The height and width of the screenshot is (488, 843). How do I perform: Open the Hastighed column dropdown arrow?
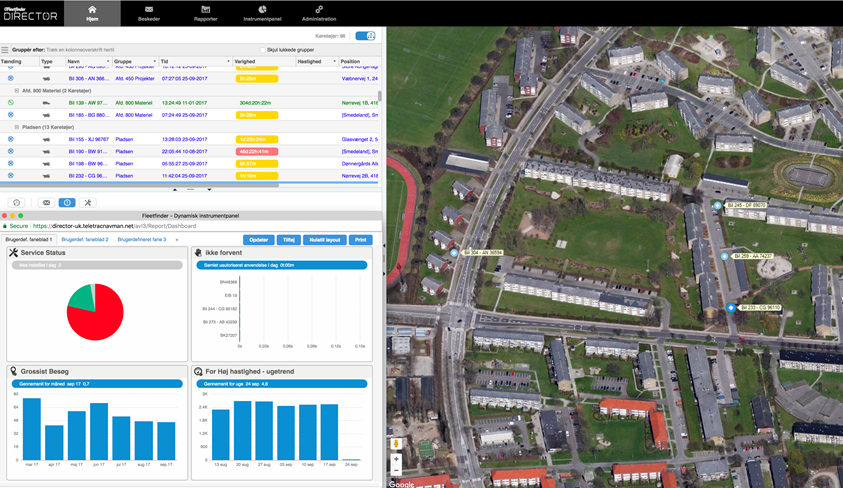tap(334, 61)
